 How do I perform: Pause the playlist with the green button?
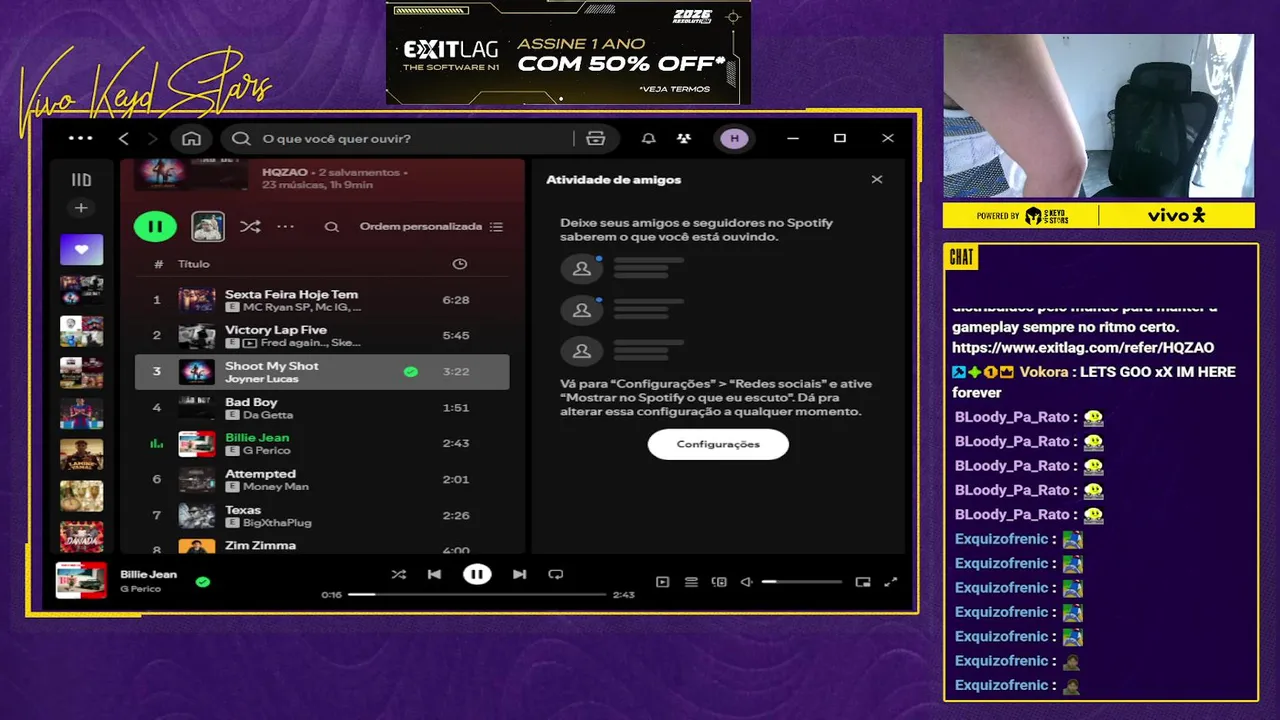point(155,227)
